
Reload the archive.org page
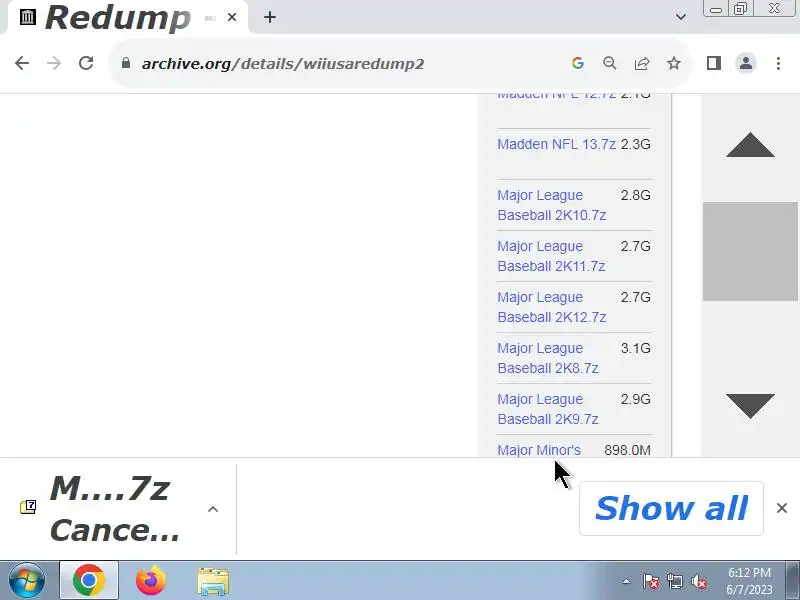click(x=86, y=63)
